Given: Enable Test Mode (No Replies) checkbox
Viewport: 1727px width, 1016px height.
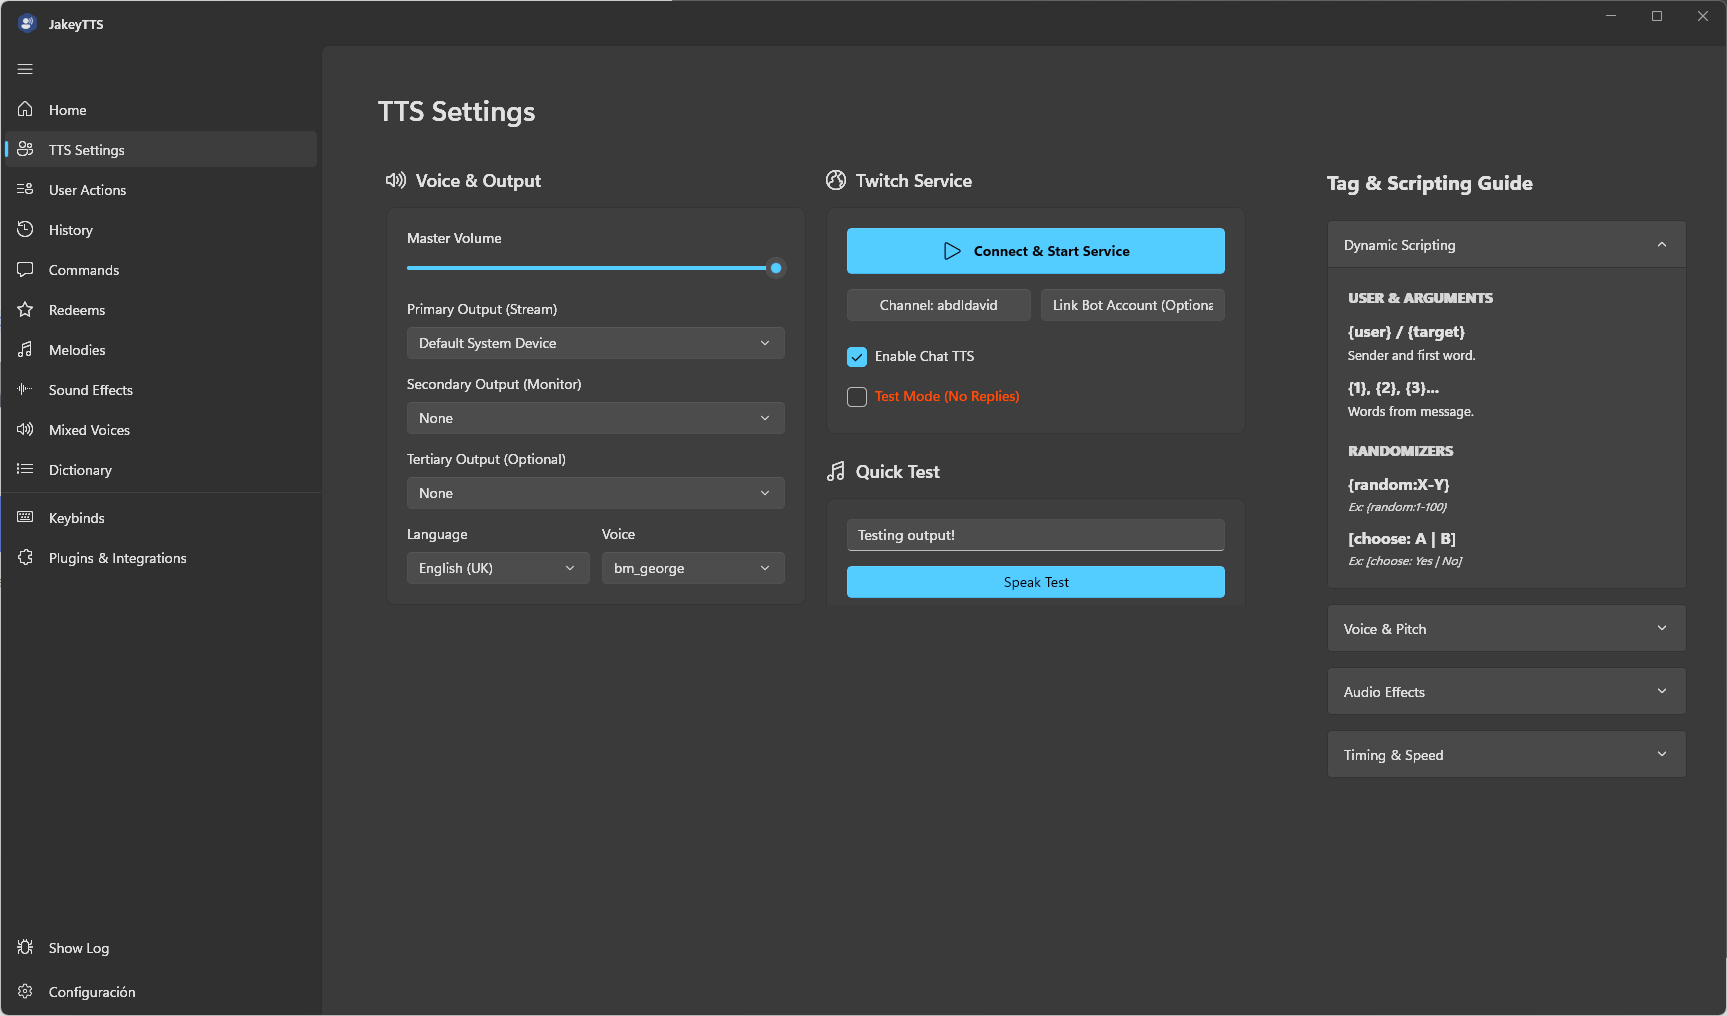Looking at the screenshot, I should pyautogui.click(x=857, y=397).
